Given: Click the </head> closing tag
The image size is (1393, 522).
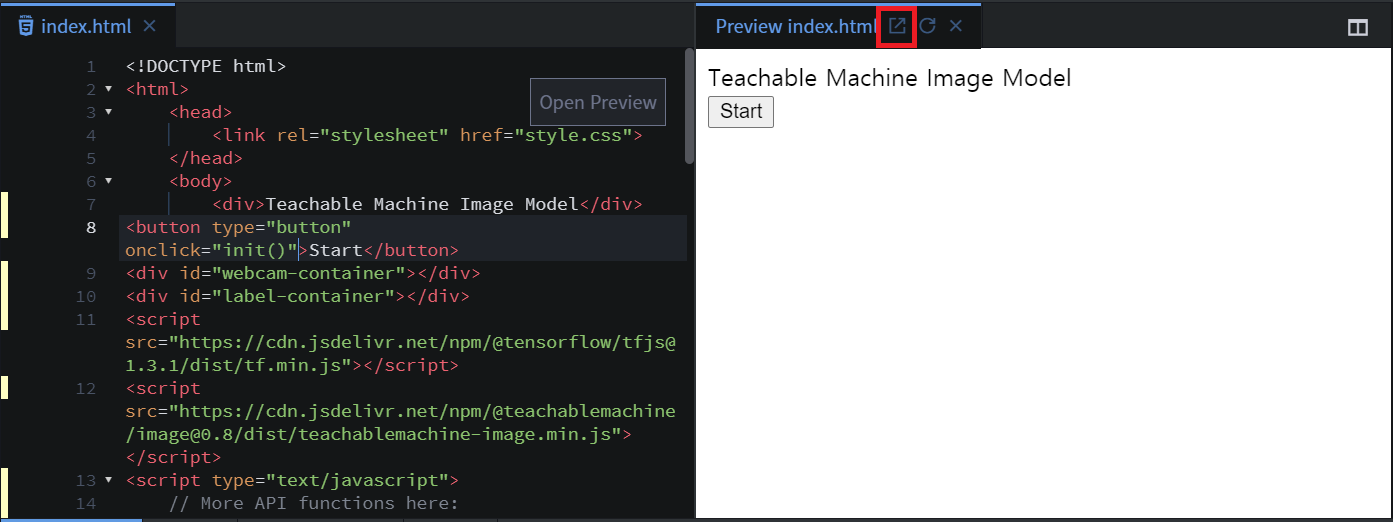Looking at the screenshot, I should [x=206, y=158].
